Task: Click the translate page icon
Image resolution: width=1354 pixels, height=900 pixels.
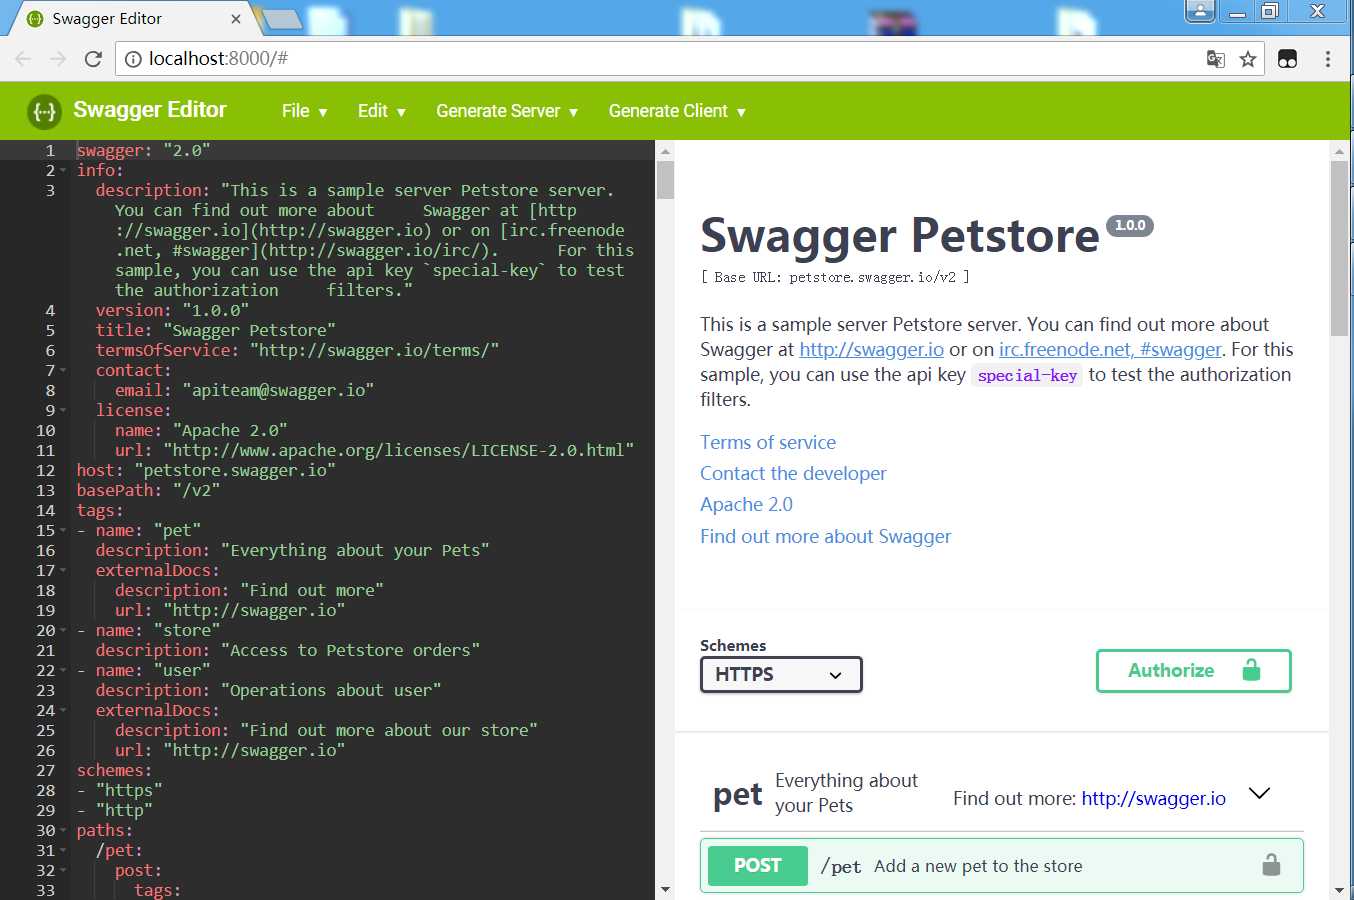Action: pyautogui.click(x=1216, y=59)
